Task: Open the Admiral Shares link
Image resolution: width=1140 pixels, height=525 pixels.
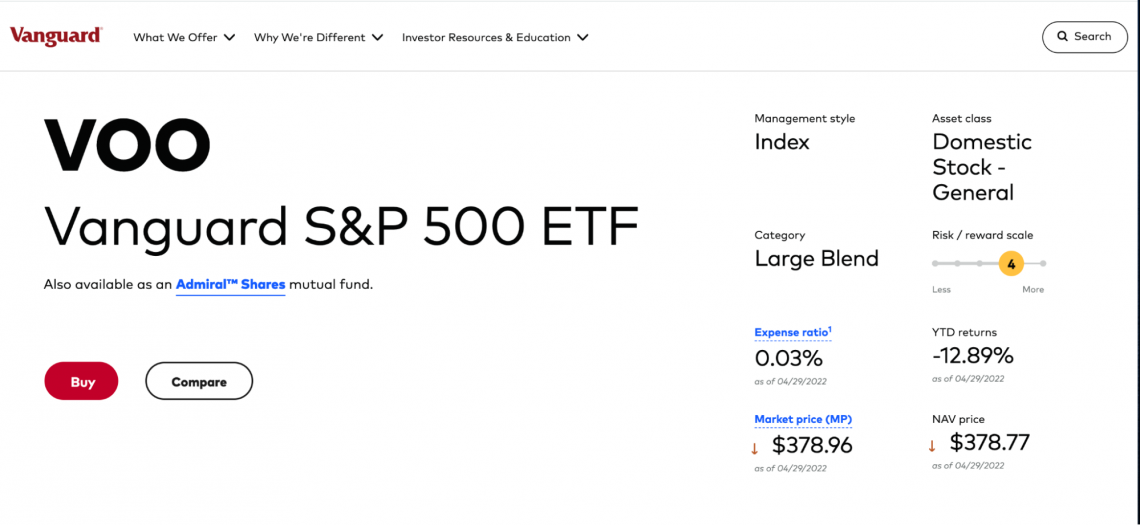Action: click(x=230, y=285)
